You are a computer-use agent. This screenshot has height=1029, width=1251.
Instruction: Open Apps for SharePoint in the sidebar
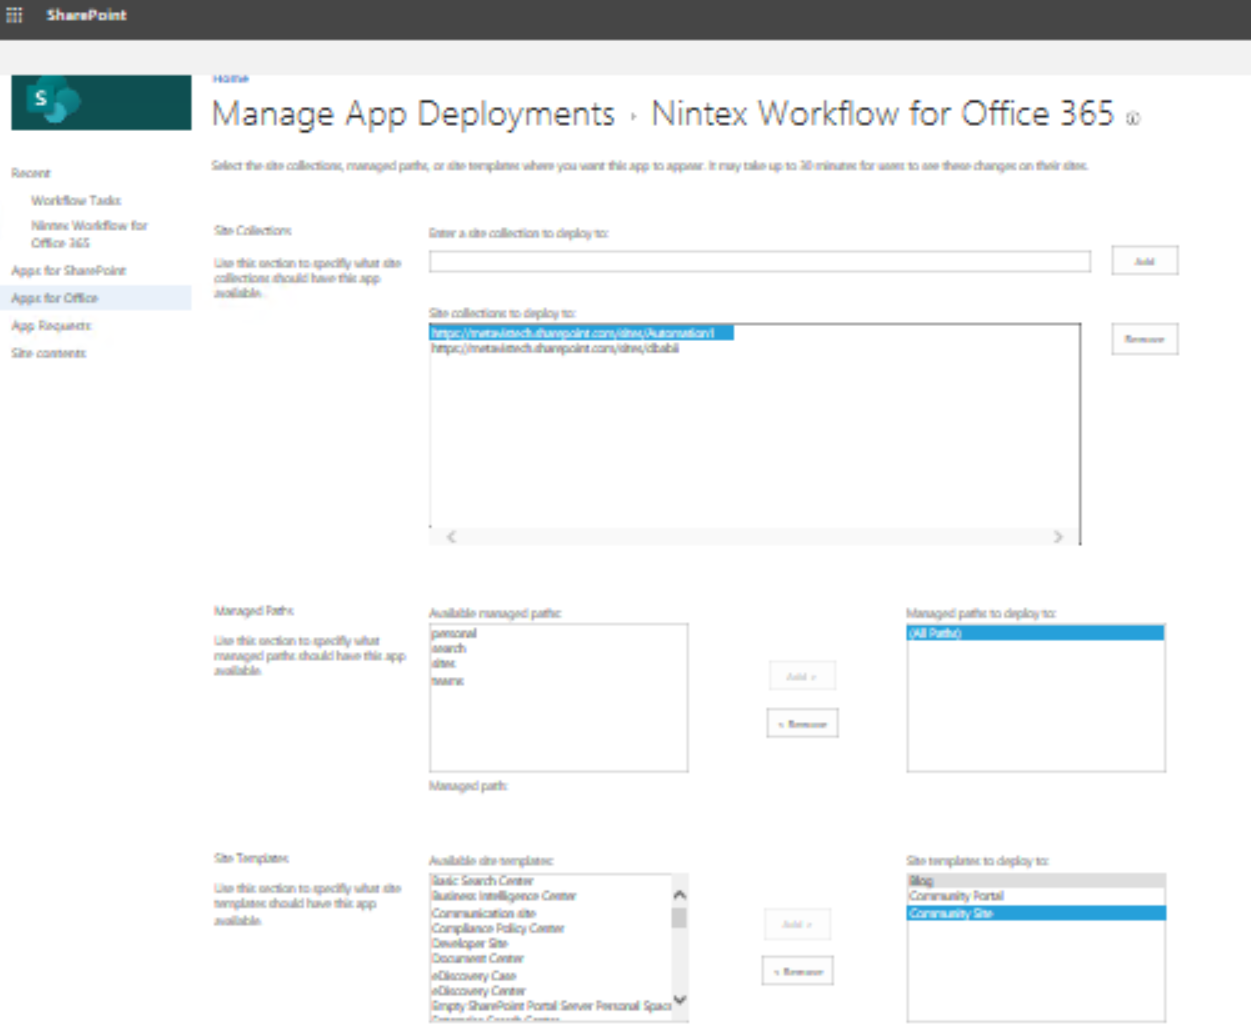point(67,270)
